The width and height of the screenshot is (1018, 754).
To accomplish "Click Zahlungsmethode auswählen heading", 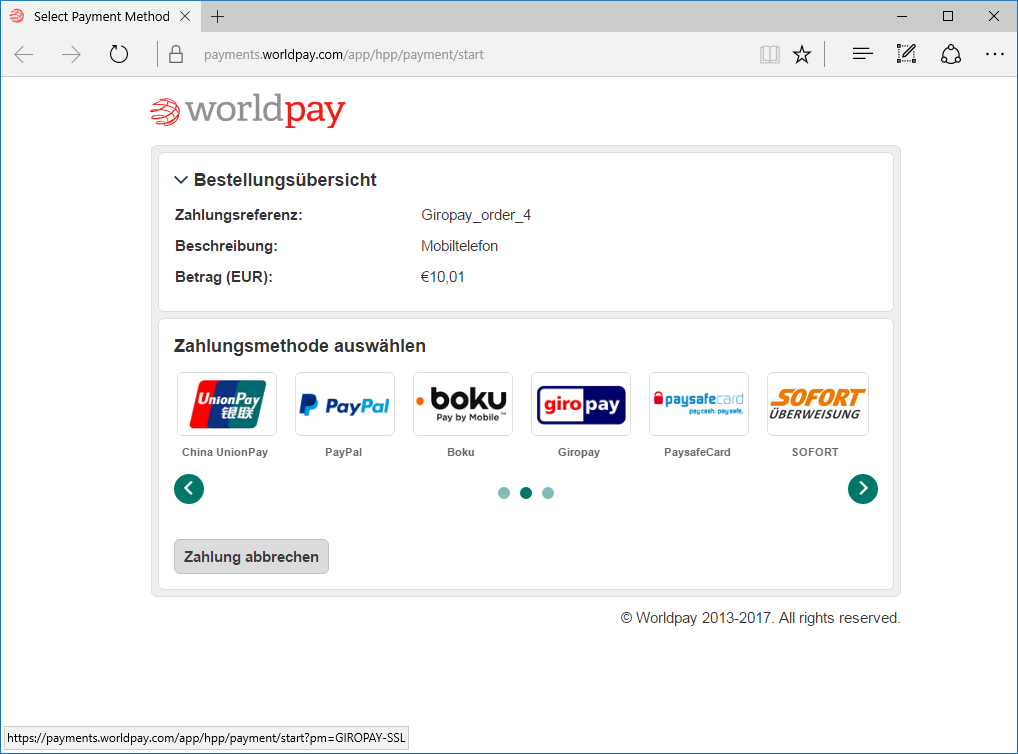I will [x=300, y=346].
